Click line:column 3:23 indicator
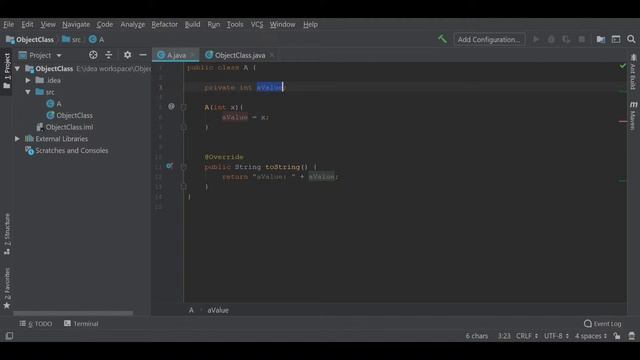This screenshot has width=640, height=360. point(504,336)
